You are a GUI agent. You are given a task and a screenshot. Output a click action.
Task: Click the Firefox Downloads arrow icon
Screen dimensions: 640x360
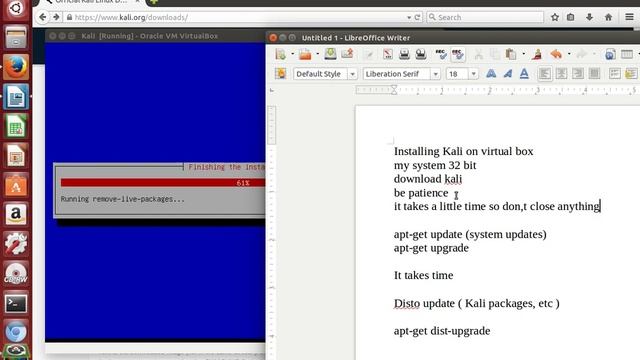(589, 17)
